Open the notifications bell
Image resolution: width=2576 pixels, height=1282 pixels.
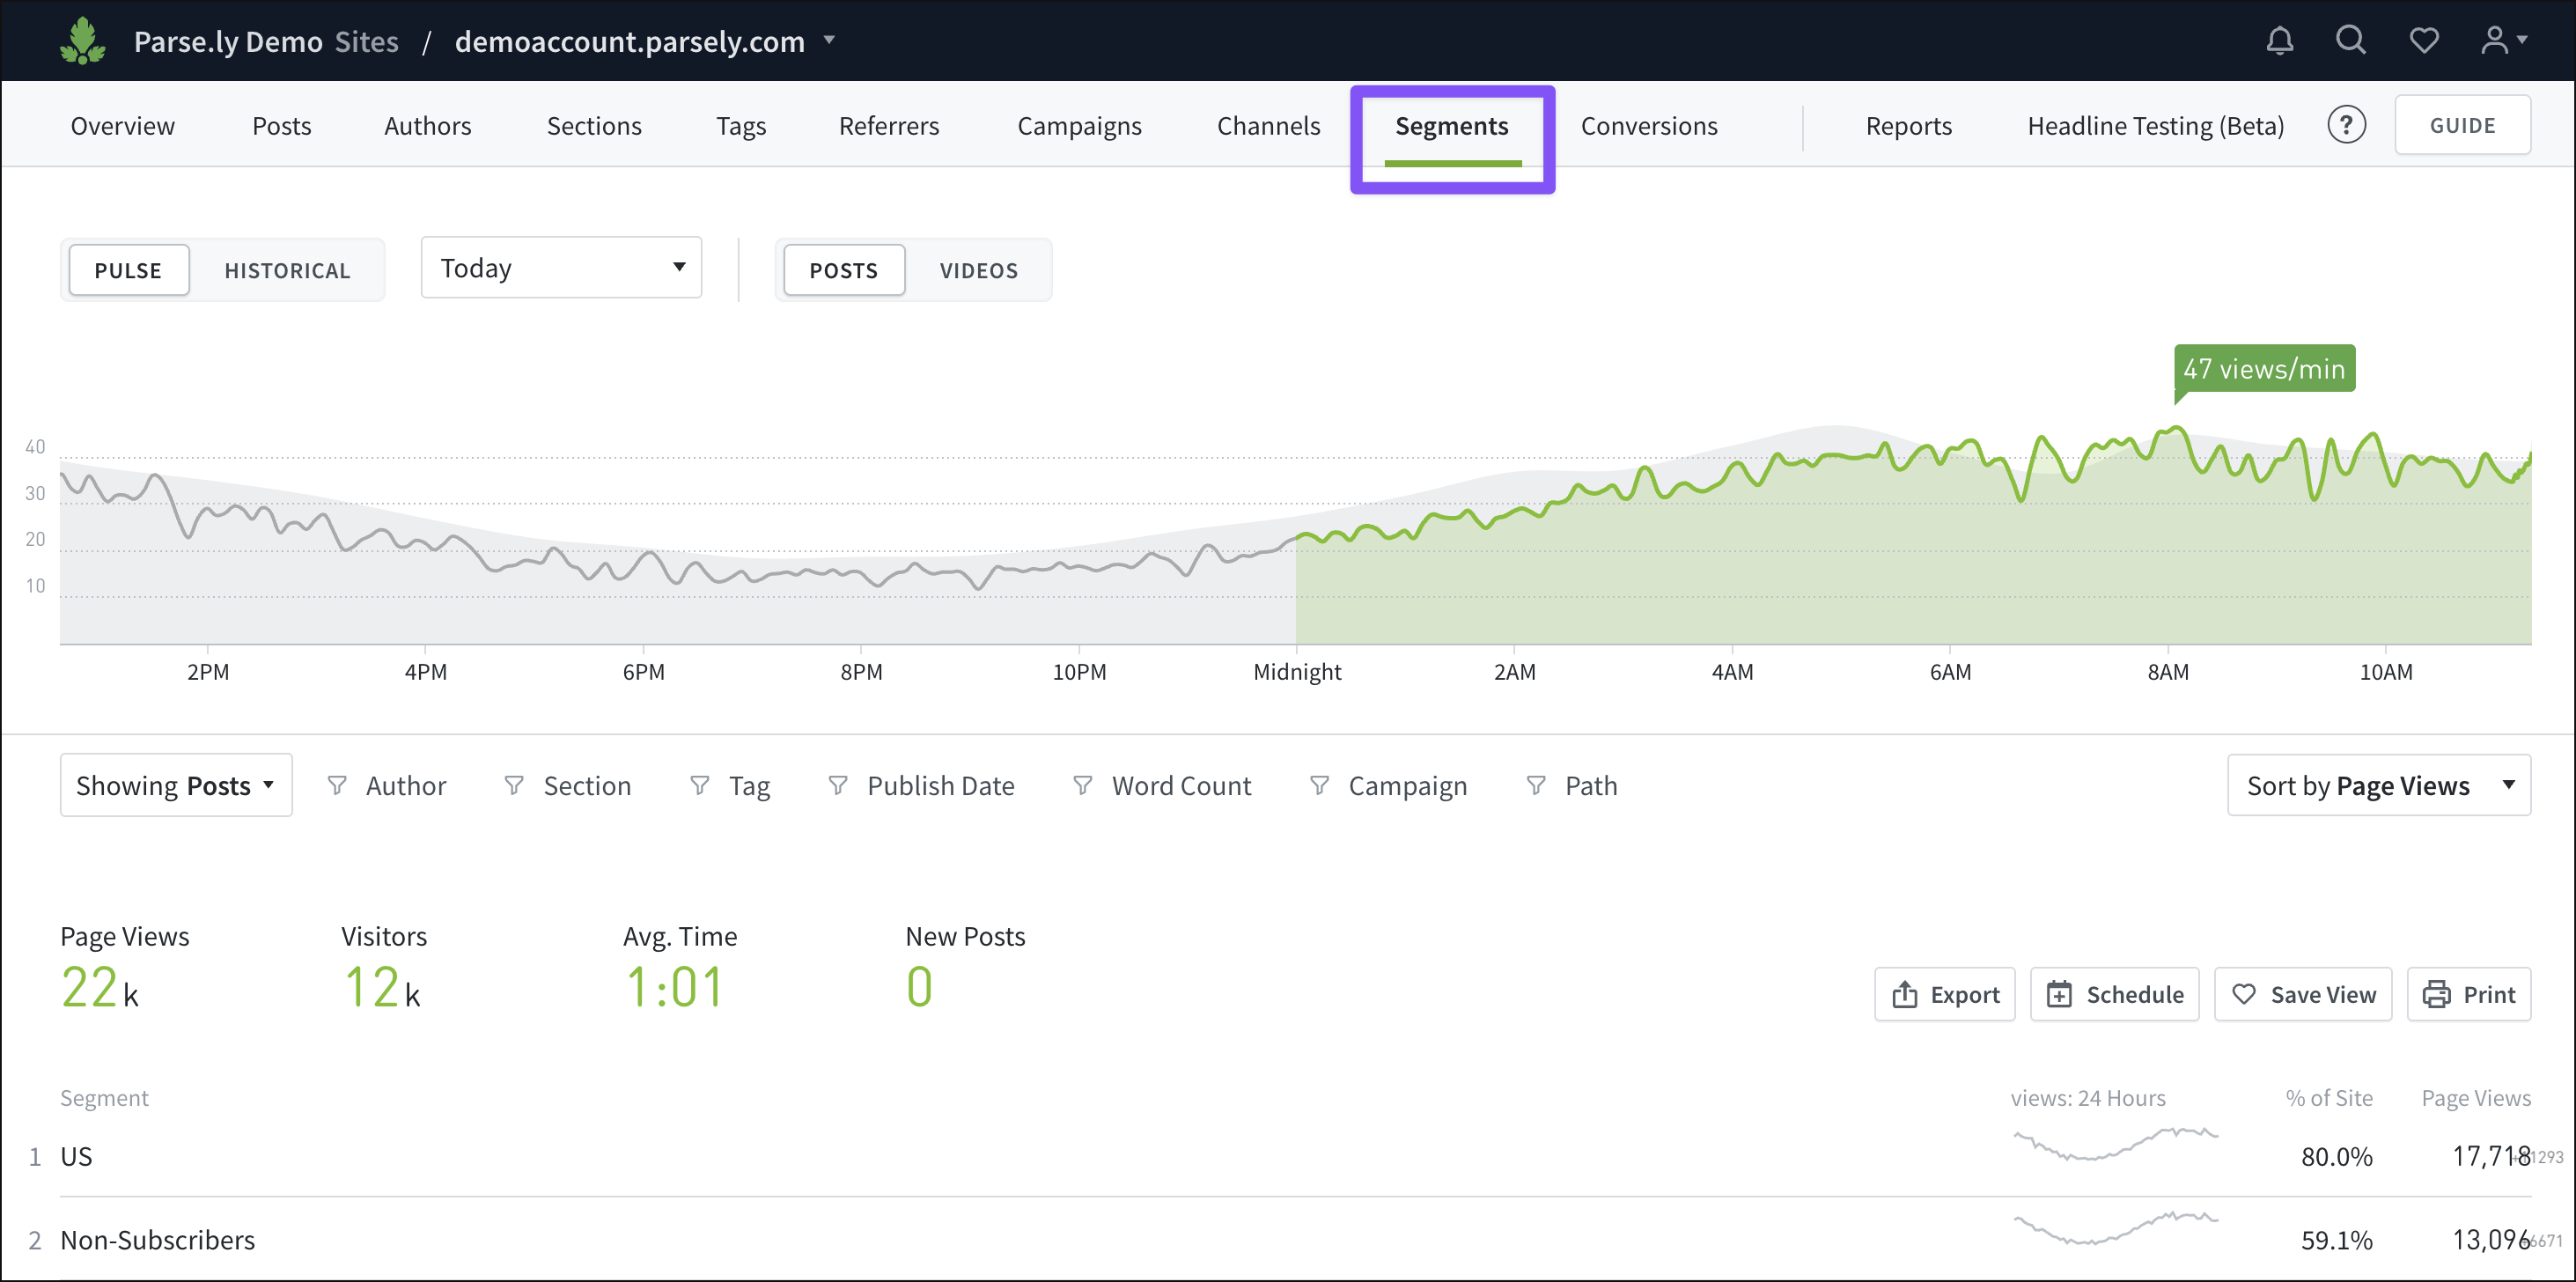[2279, 41]
